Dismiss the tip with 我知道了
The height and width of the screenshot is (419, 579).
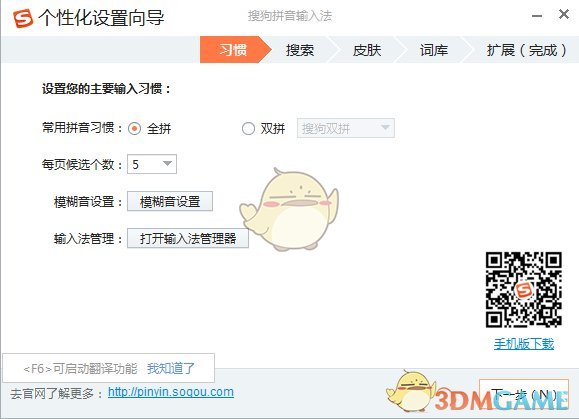(171, 368)
